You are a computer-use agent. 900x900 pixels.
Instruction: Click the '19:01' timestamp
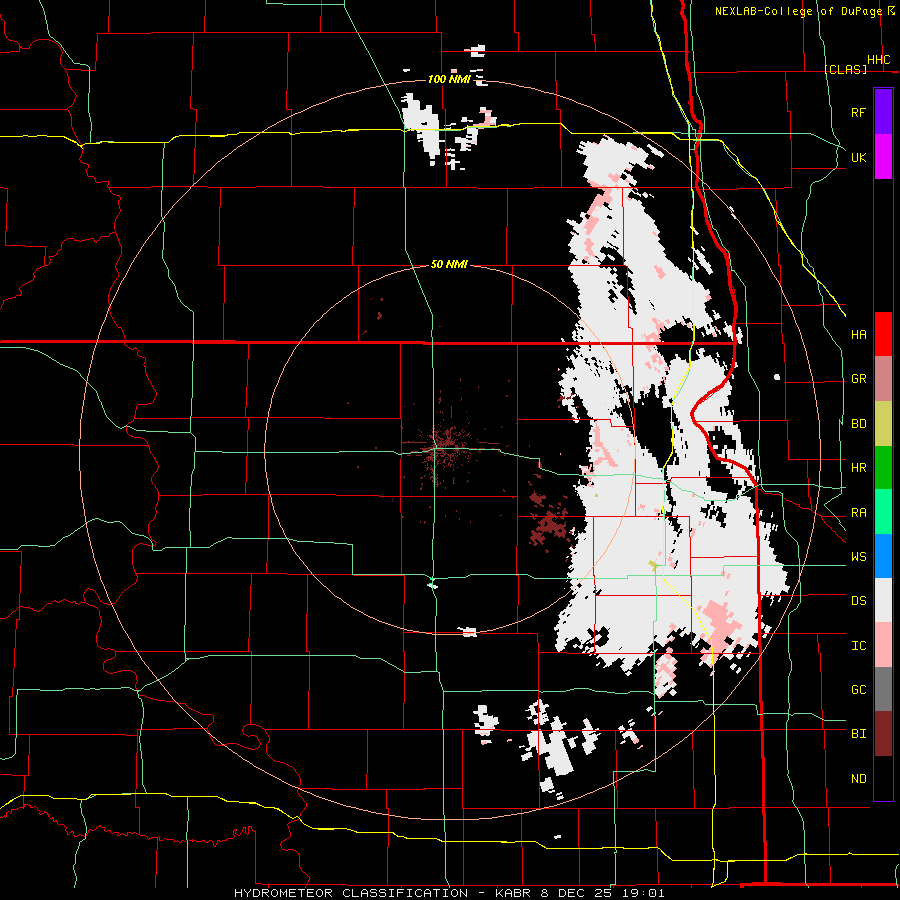click(642, 893)
